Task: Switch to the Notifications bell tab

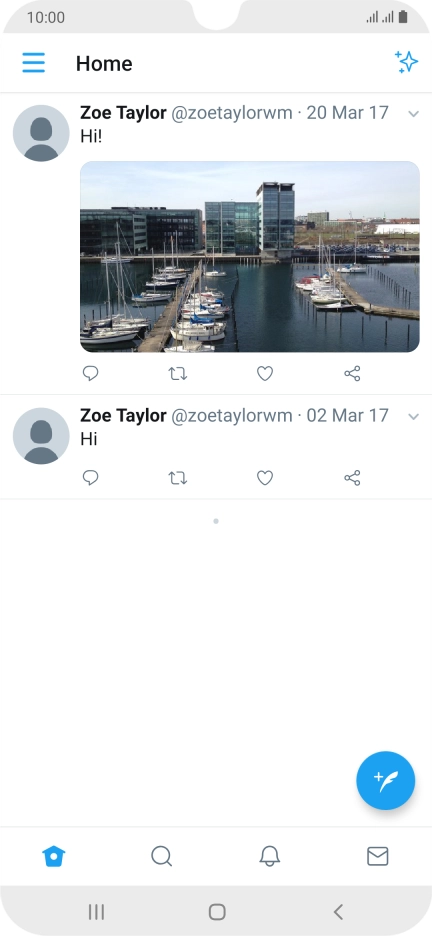Action: tap(270, 857)
